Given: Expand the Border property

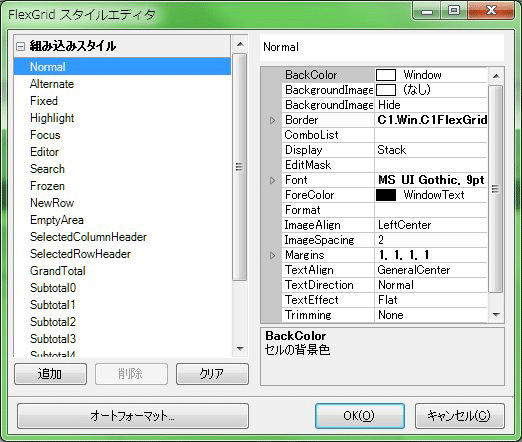Looking at the screenshot, I should [x=272, y=120].
